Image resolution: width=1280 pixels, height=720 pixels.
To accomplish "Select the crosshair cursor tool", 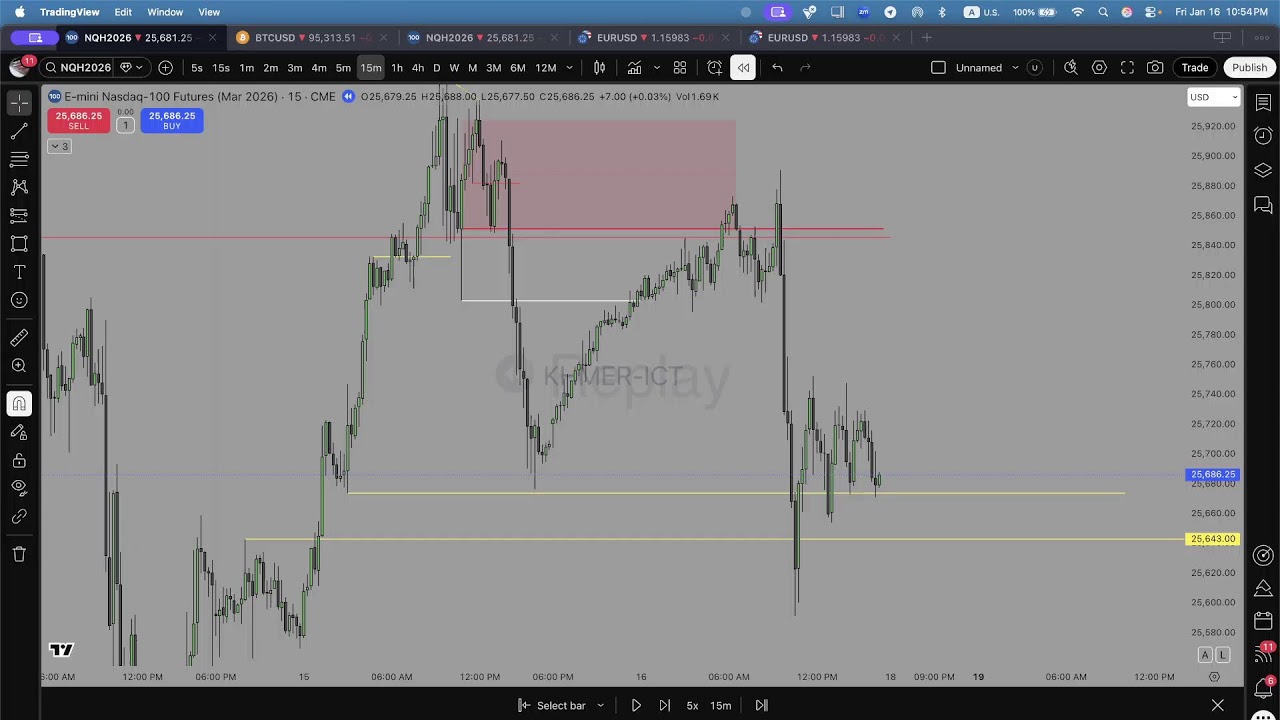I will point(19,103).
